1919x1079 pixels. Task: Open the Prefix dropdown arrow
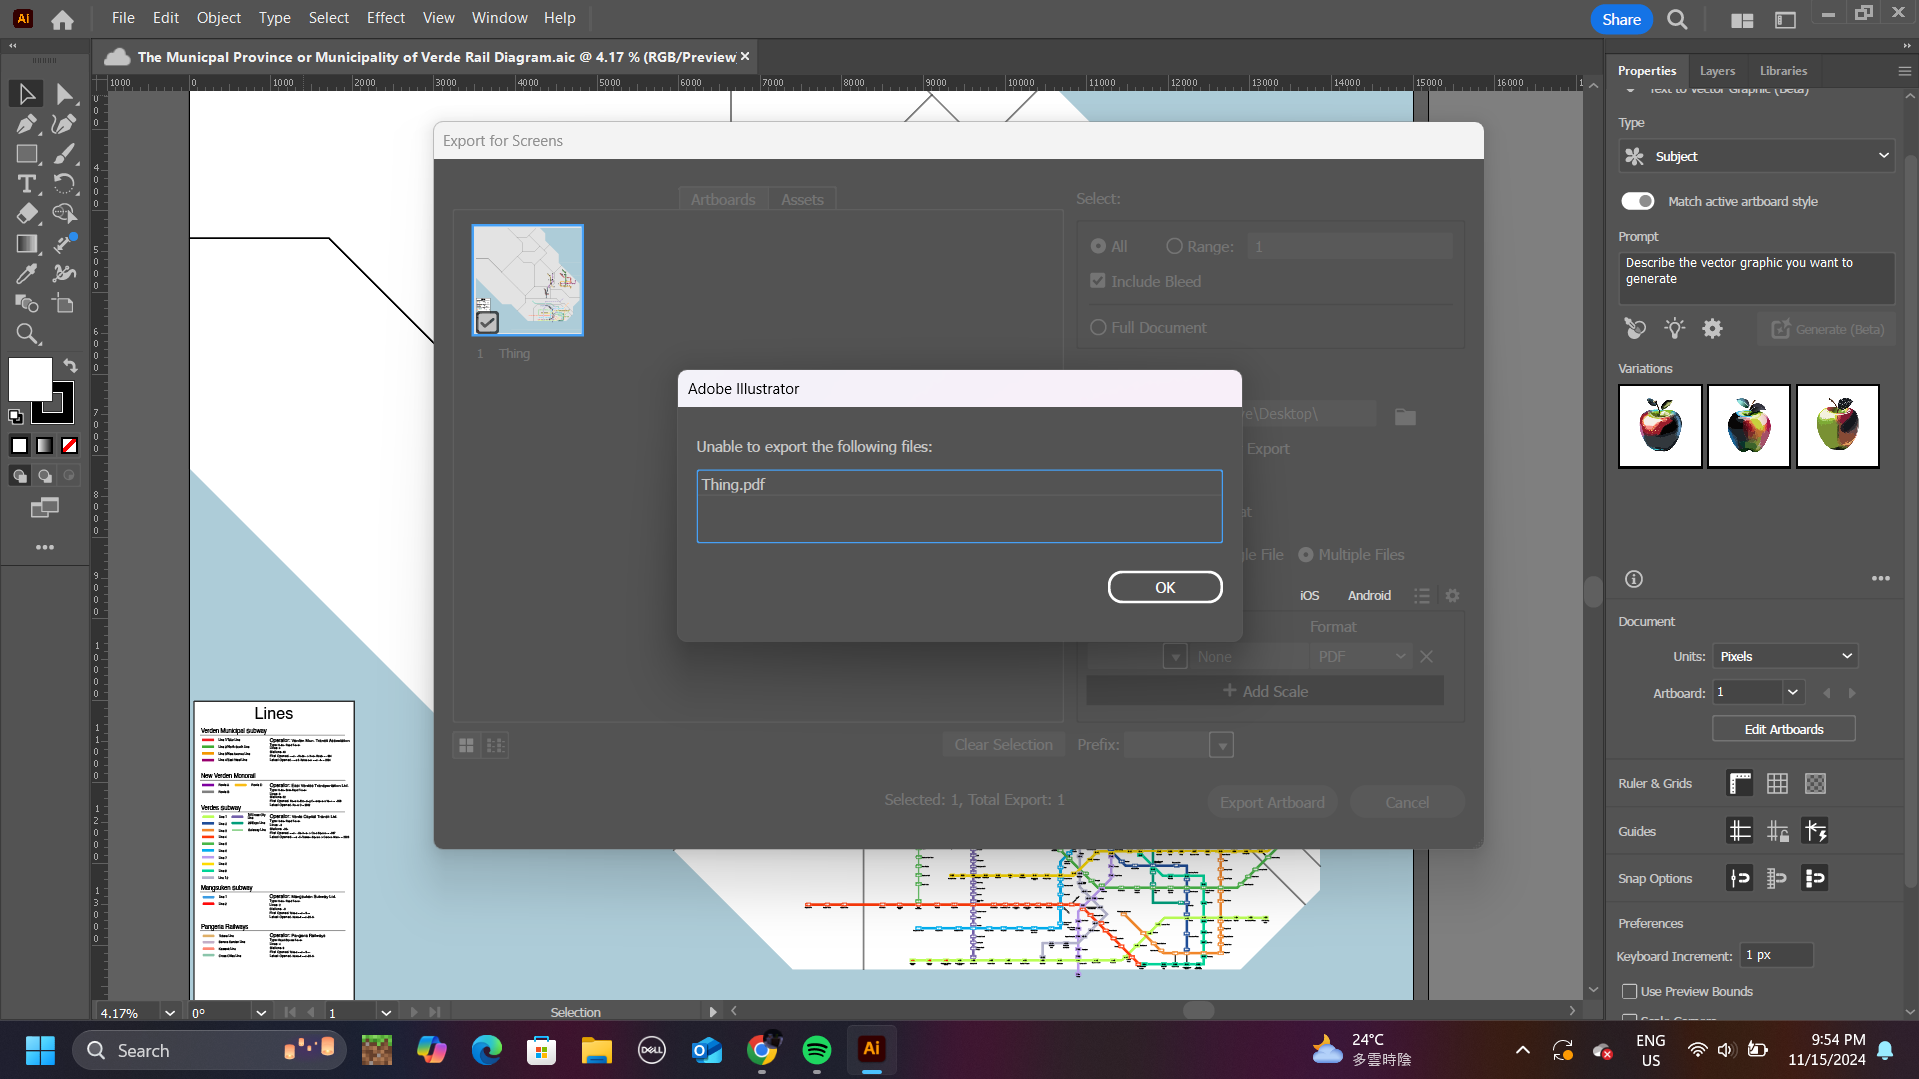pyautogui.click(x=1221, y=745)
